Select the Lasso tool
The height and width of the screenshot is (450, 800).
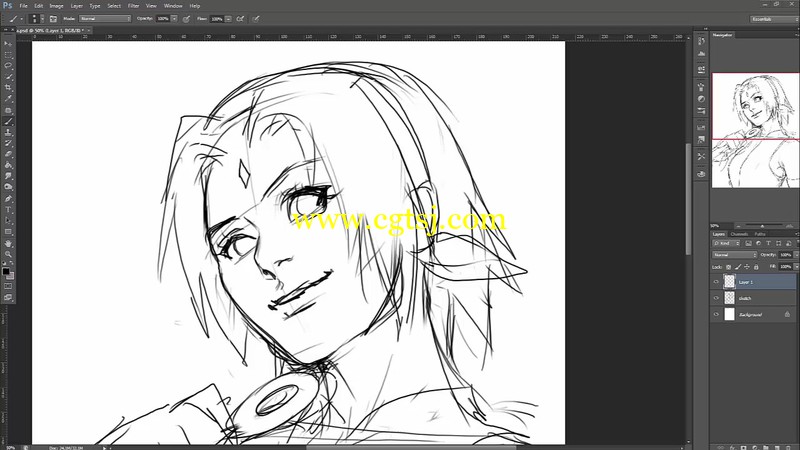[x=8, y=66]
